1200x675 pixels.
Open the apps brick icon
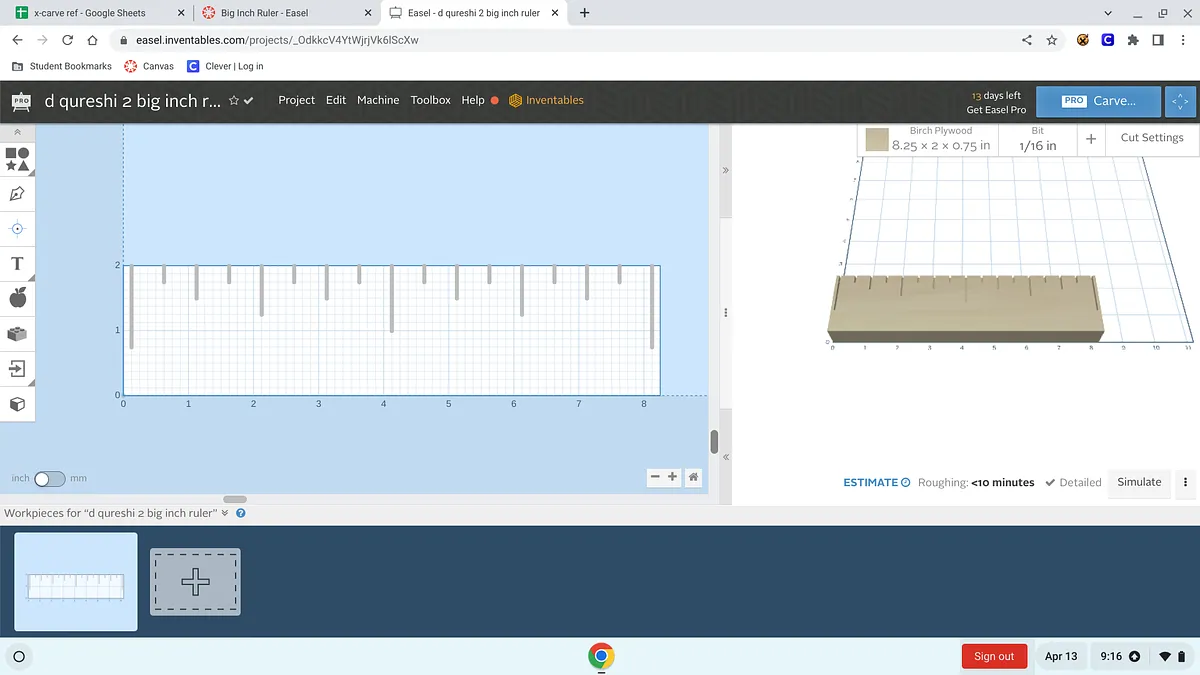click(x=17, y=334)
